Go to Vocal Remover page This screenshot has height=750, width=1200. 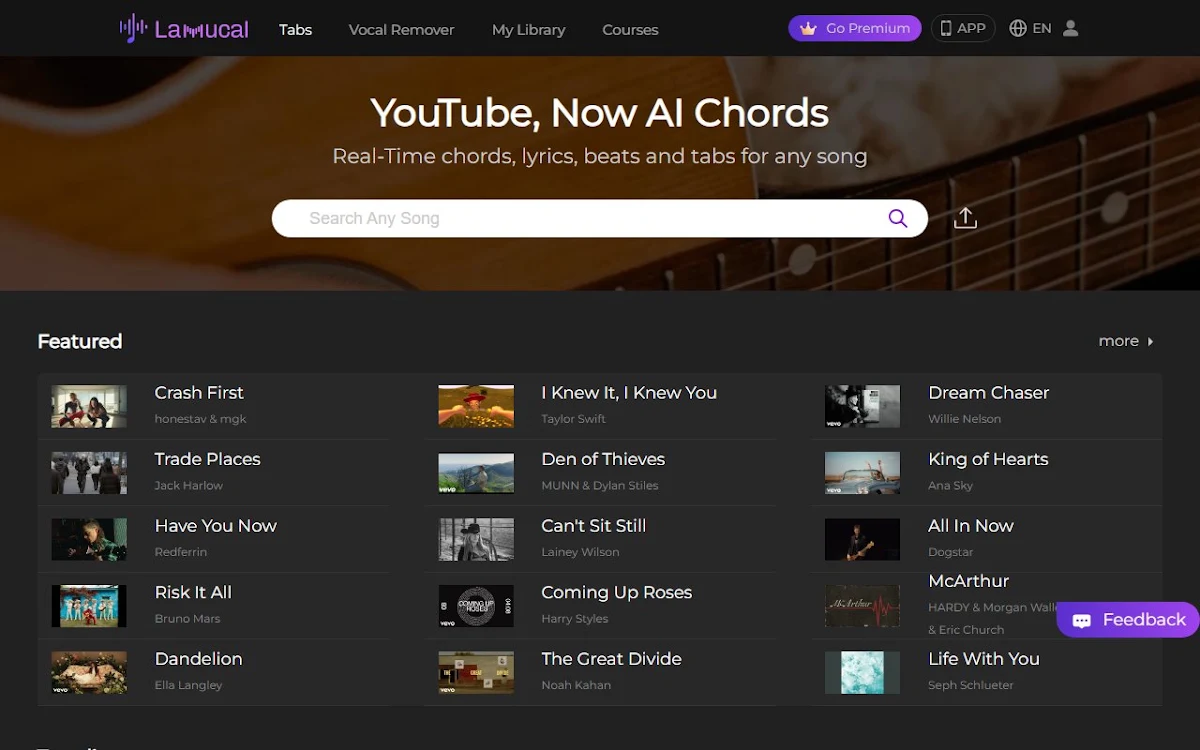click(401, 29)
